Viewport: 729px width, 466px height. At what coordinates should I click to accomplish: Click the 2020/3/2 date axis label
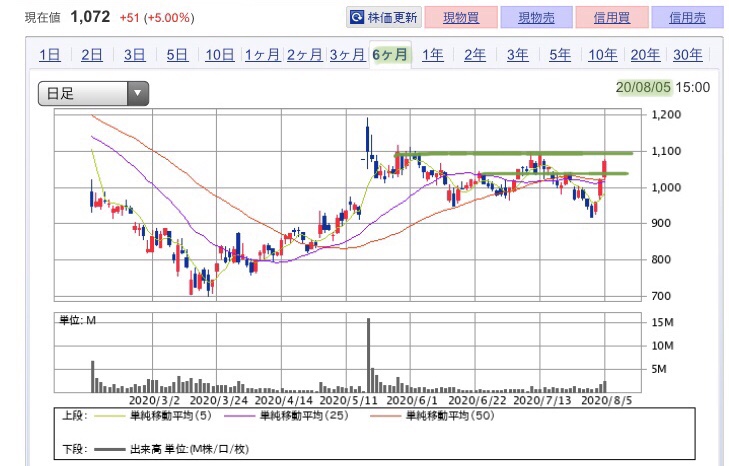click(154, 400)
